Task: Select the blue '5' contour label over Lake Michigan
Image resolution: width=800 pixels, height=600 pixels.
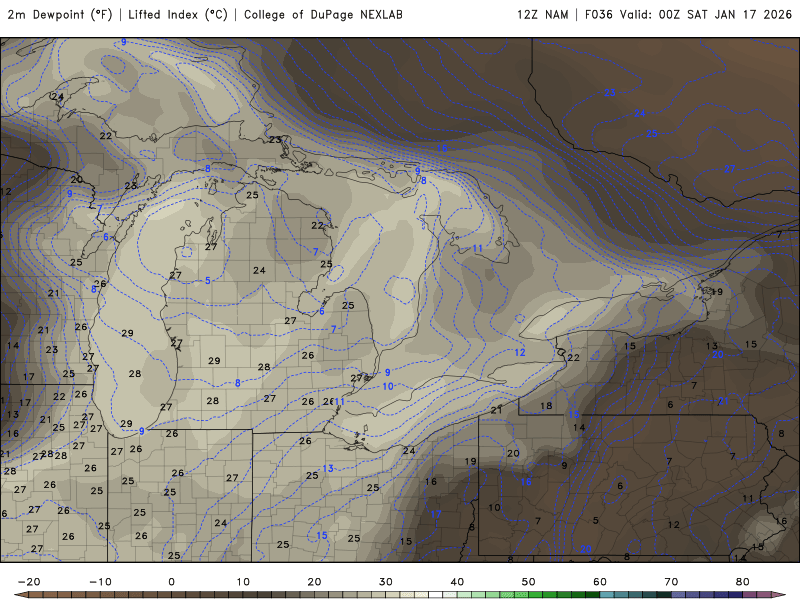Action: pyautogui.click(x=208, y=281)
